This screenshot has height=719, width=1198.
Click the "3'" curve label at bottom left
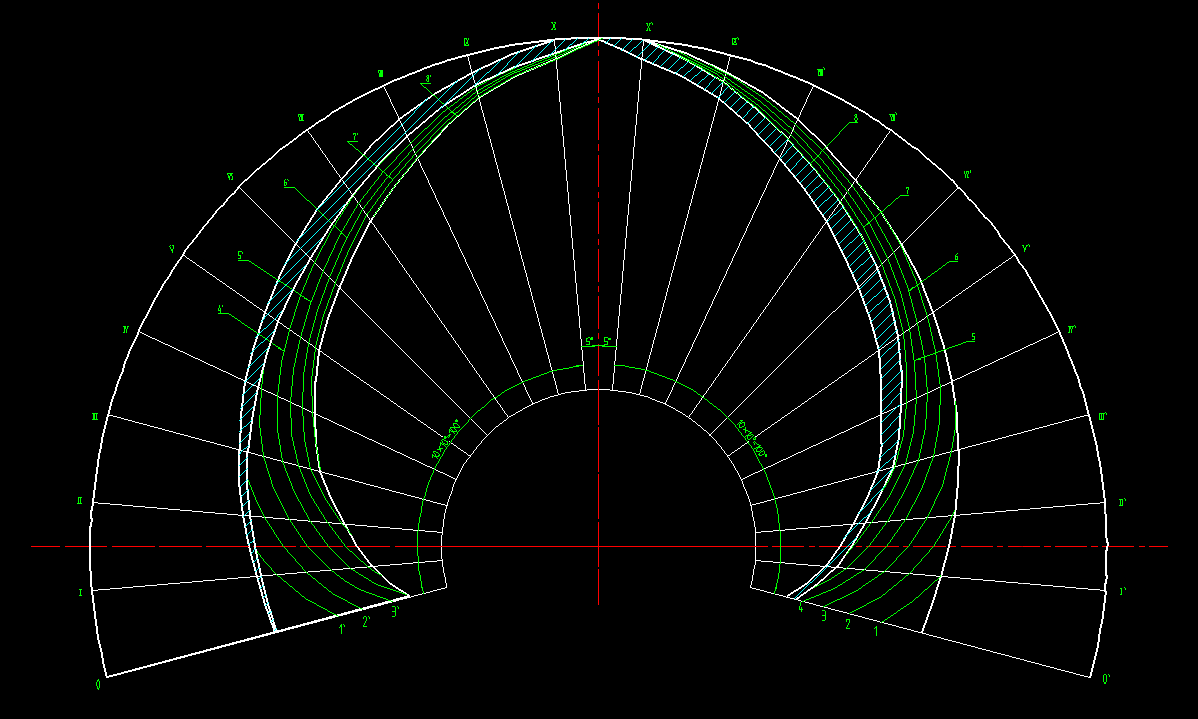click(396, 611)
